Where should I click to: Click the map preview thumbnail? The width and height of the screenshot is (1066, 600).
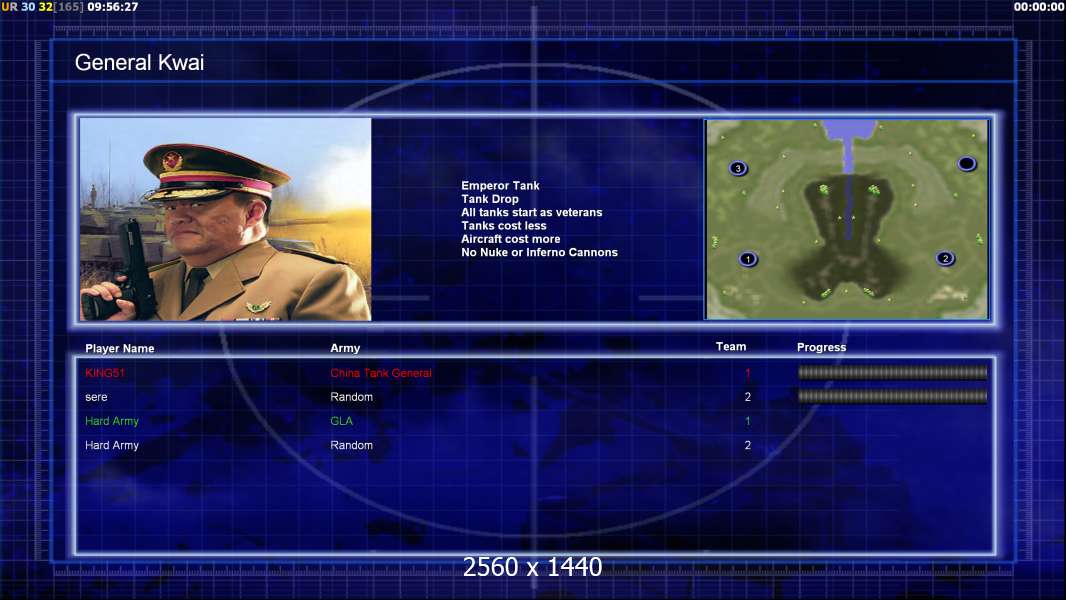click(x=847, y=219)
